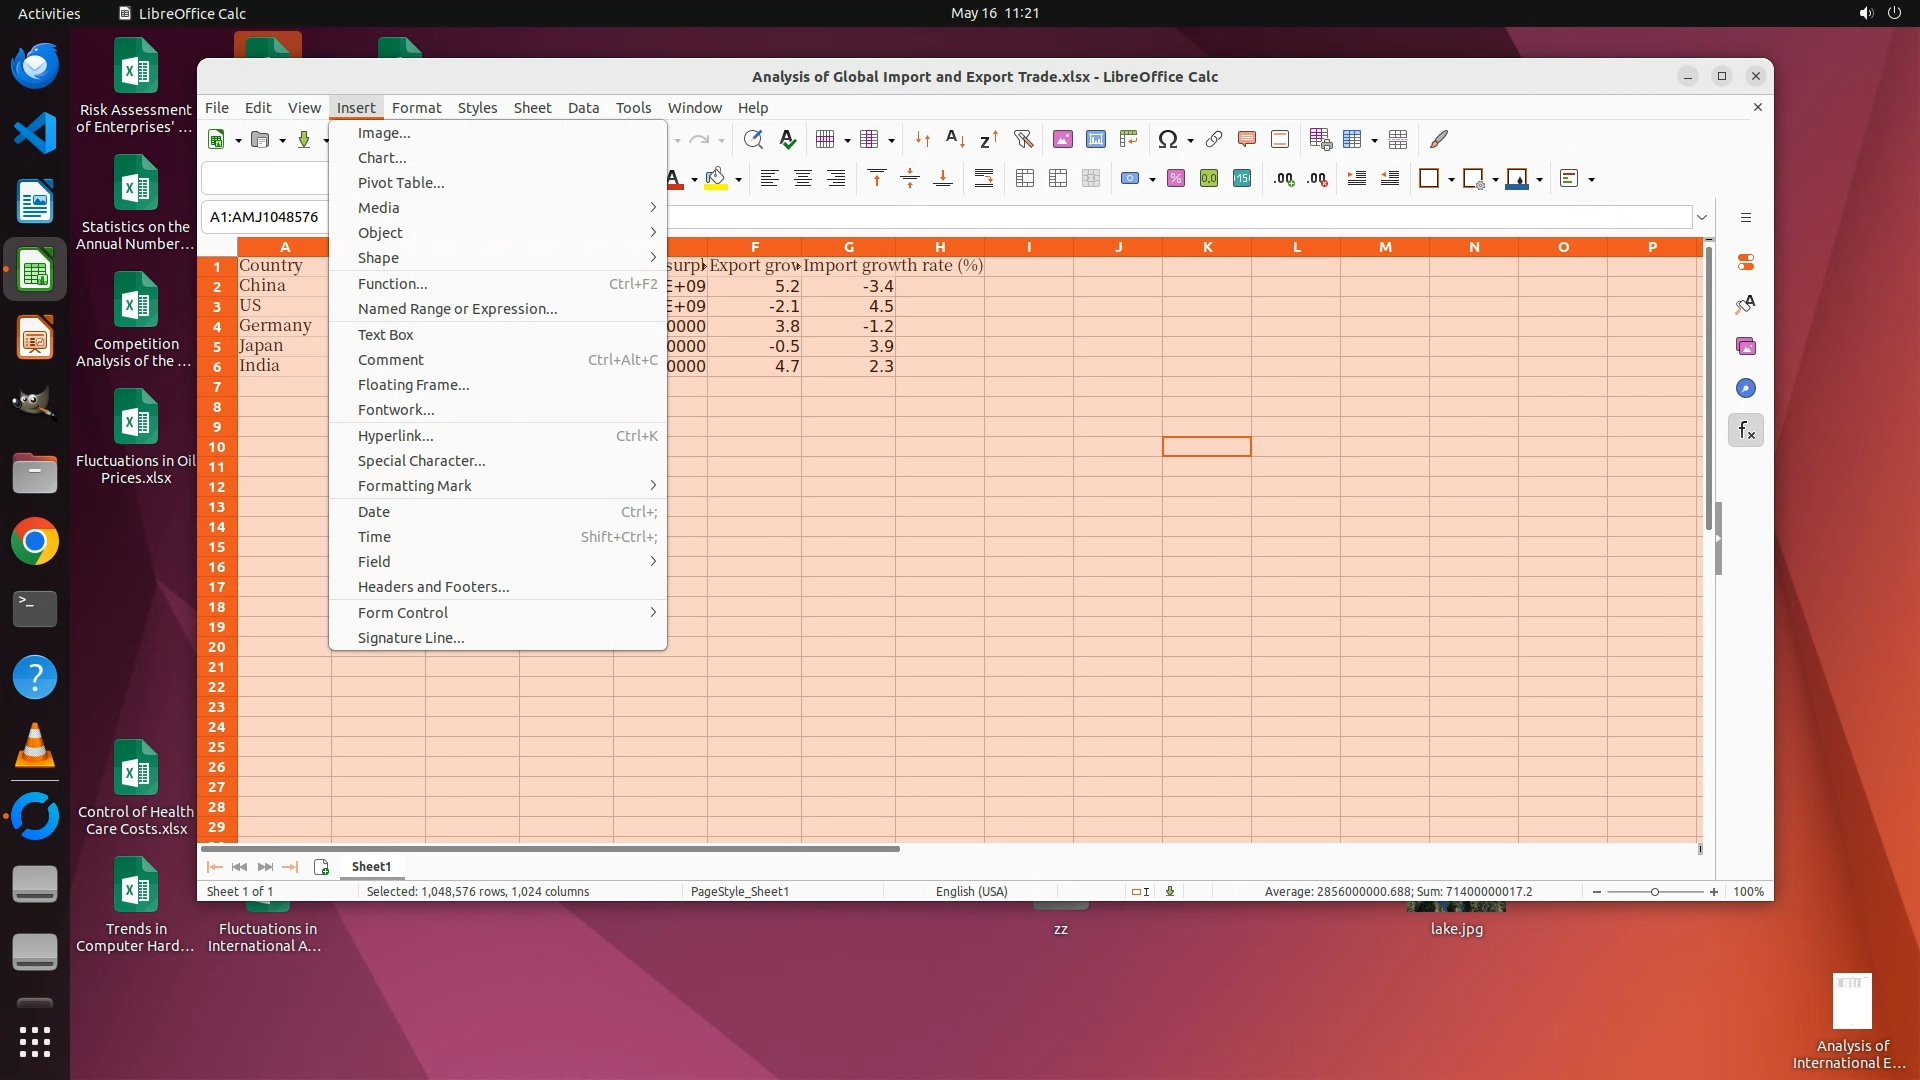Open the Format menu
This screenshot has width=1920, height=1080.
coord(416,108)
